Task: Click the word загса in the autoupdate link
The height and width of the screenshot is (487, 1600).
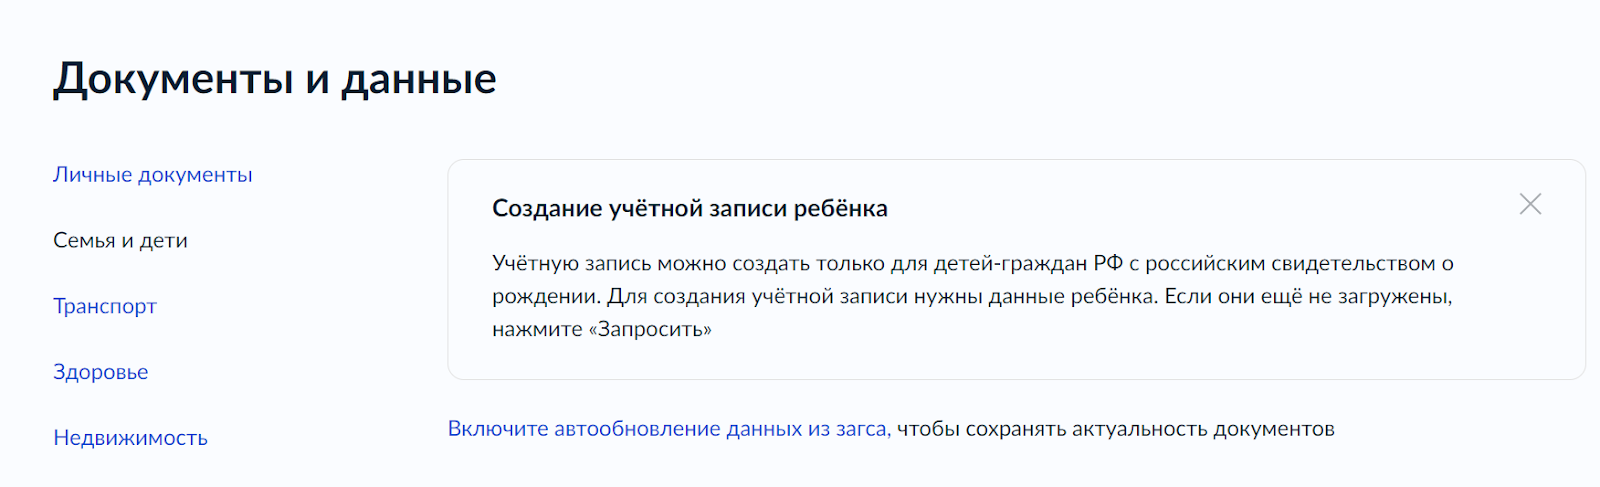Action: click(x=861, y=429)
